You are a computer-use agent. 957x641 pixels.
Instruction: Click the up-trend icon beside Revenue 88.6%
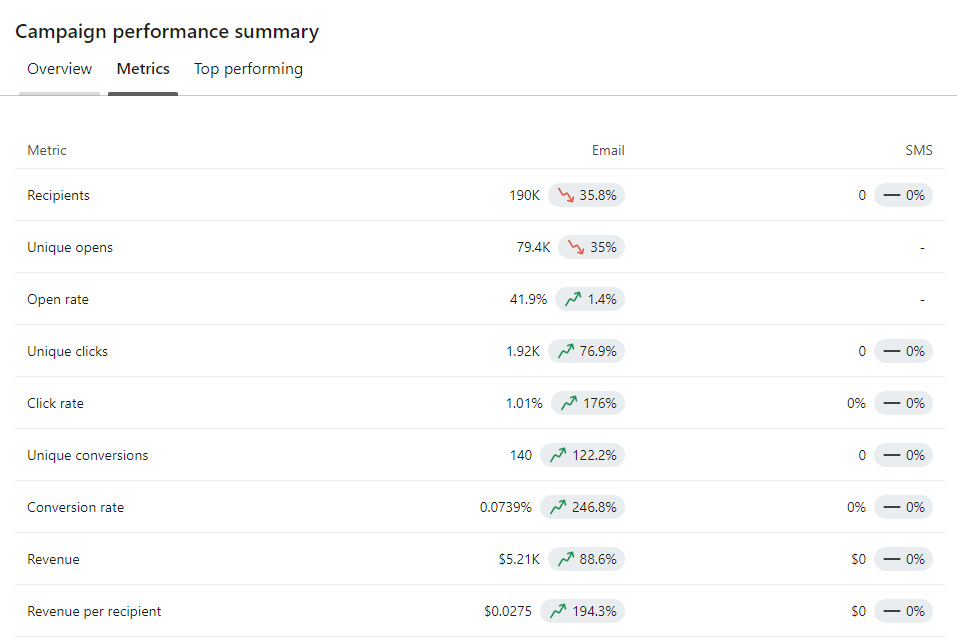(565, 559)
